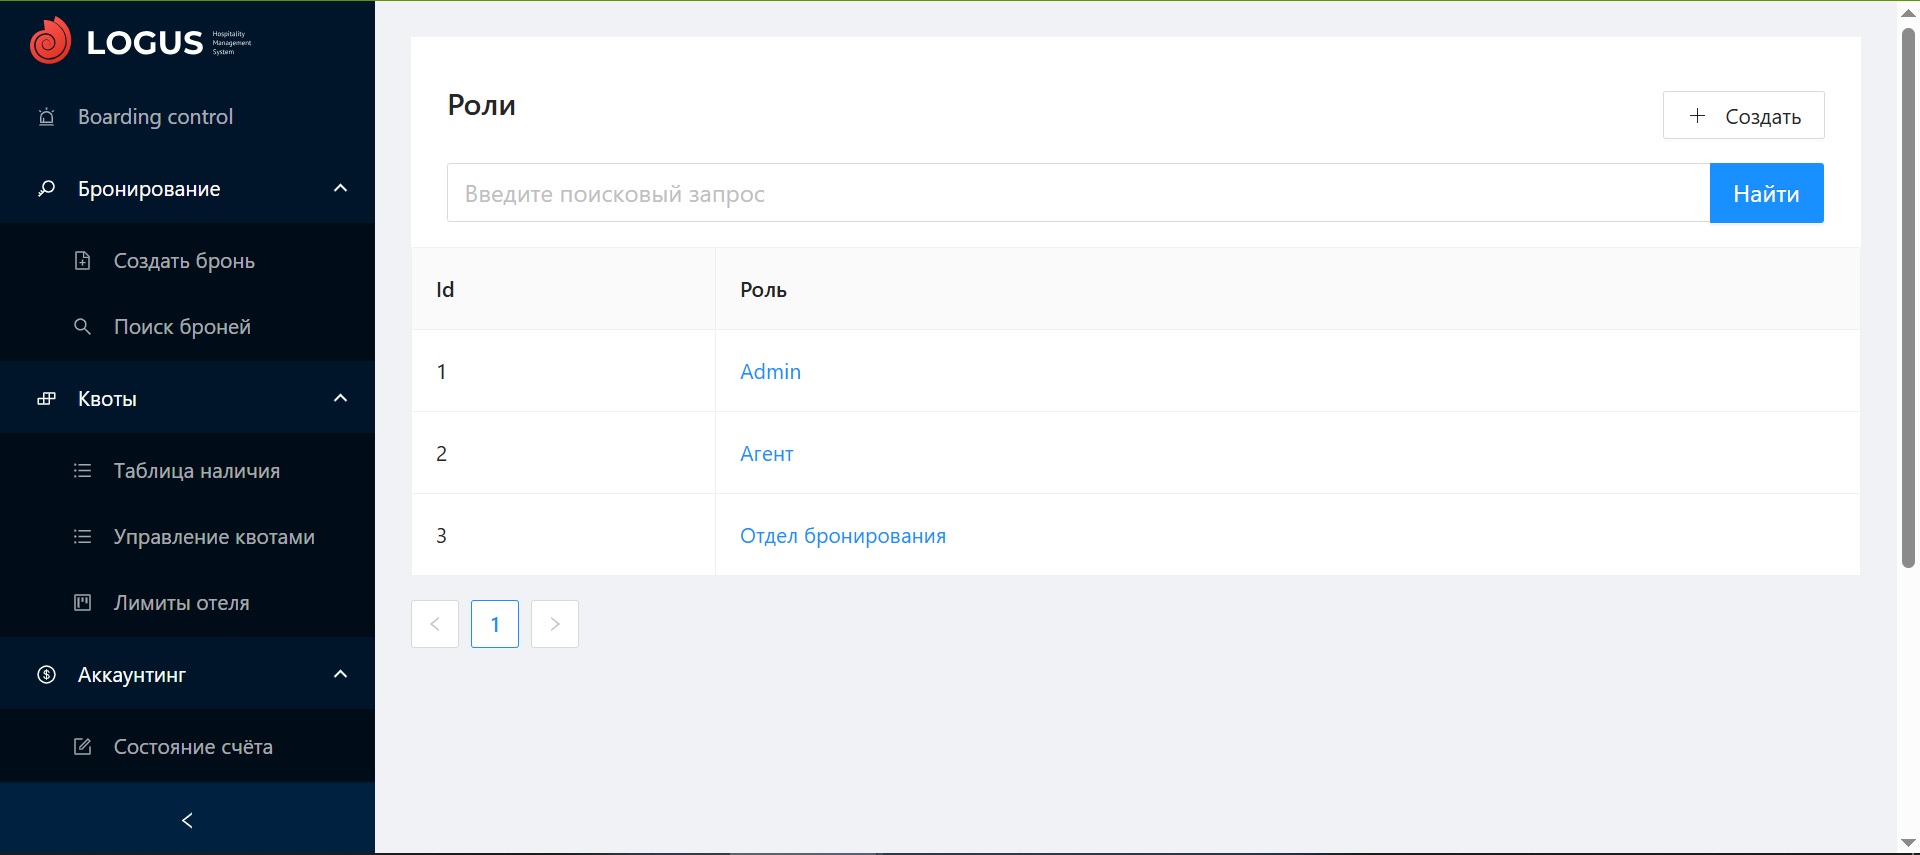This screenshot has height=855, width=1920.
Task: Focus the search query input field
Action: (x=1077, y=193)
